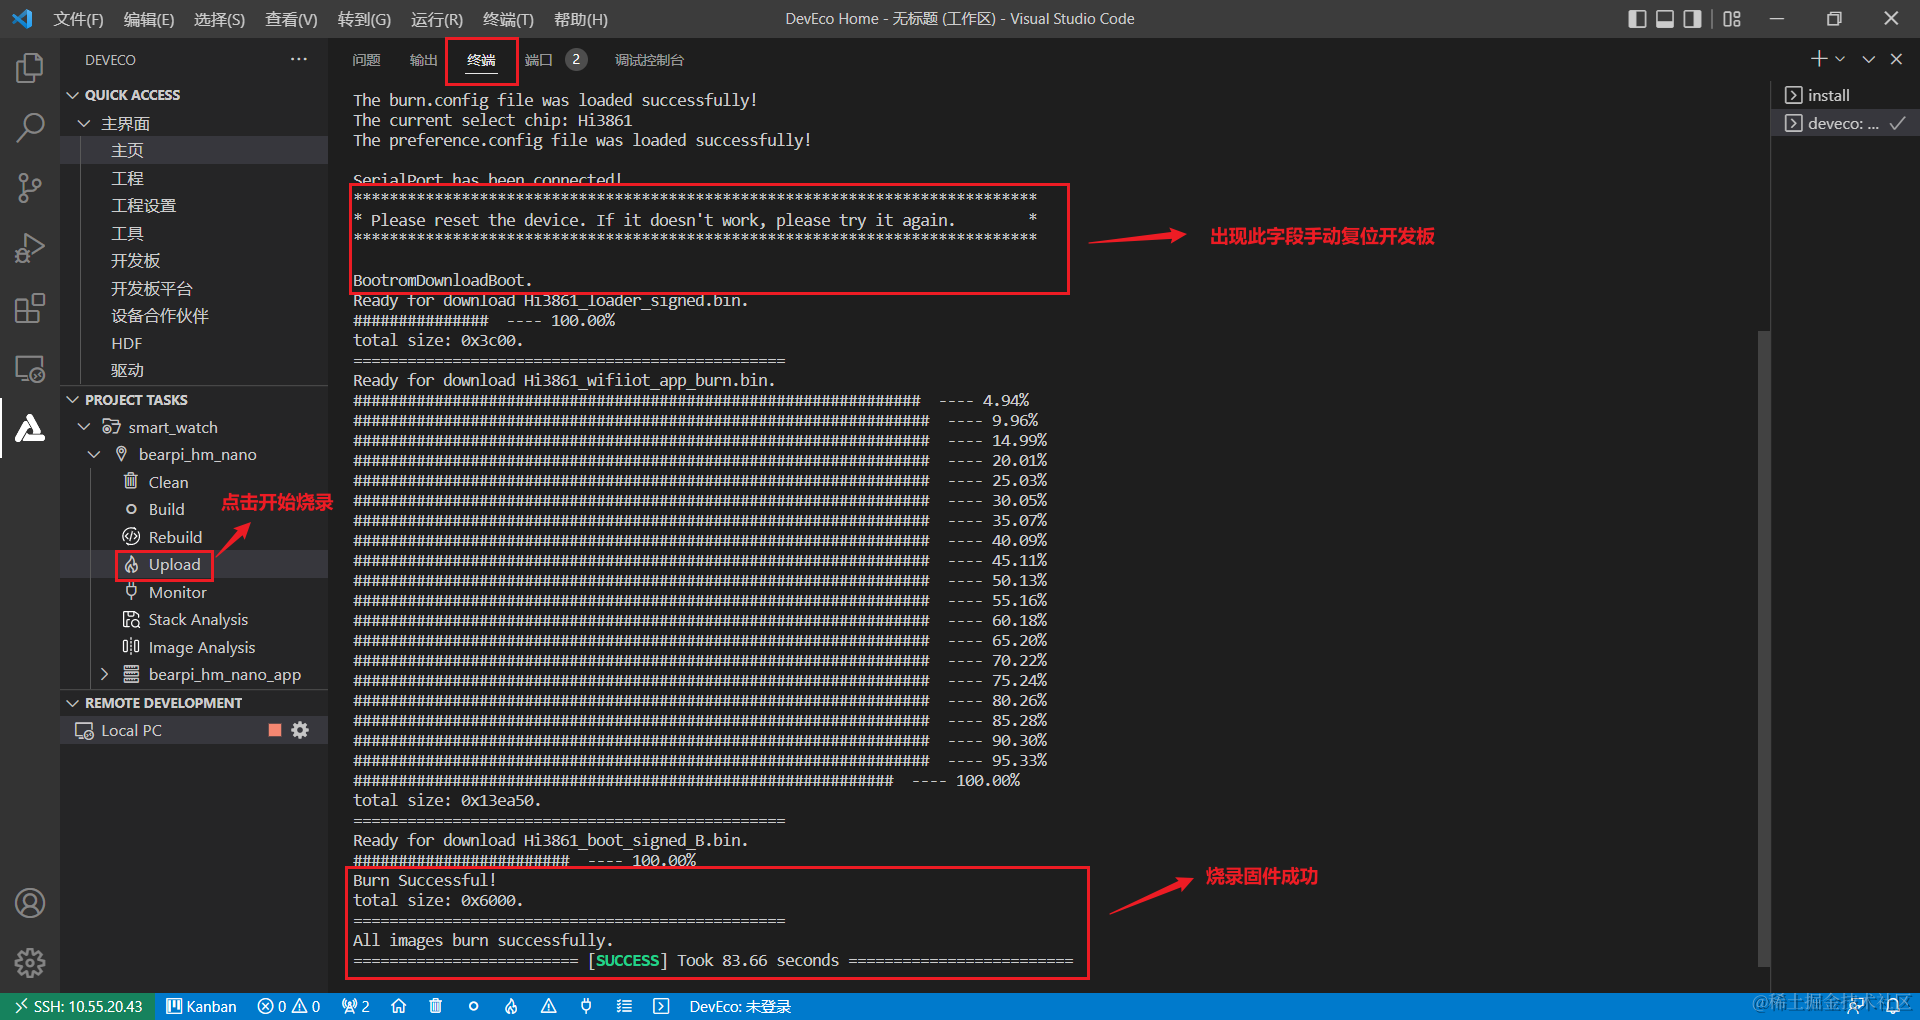This screenshot has width=1920, height=1020.
Task: Click the terminal icon in status bar
Action: tap(661, 1006)
